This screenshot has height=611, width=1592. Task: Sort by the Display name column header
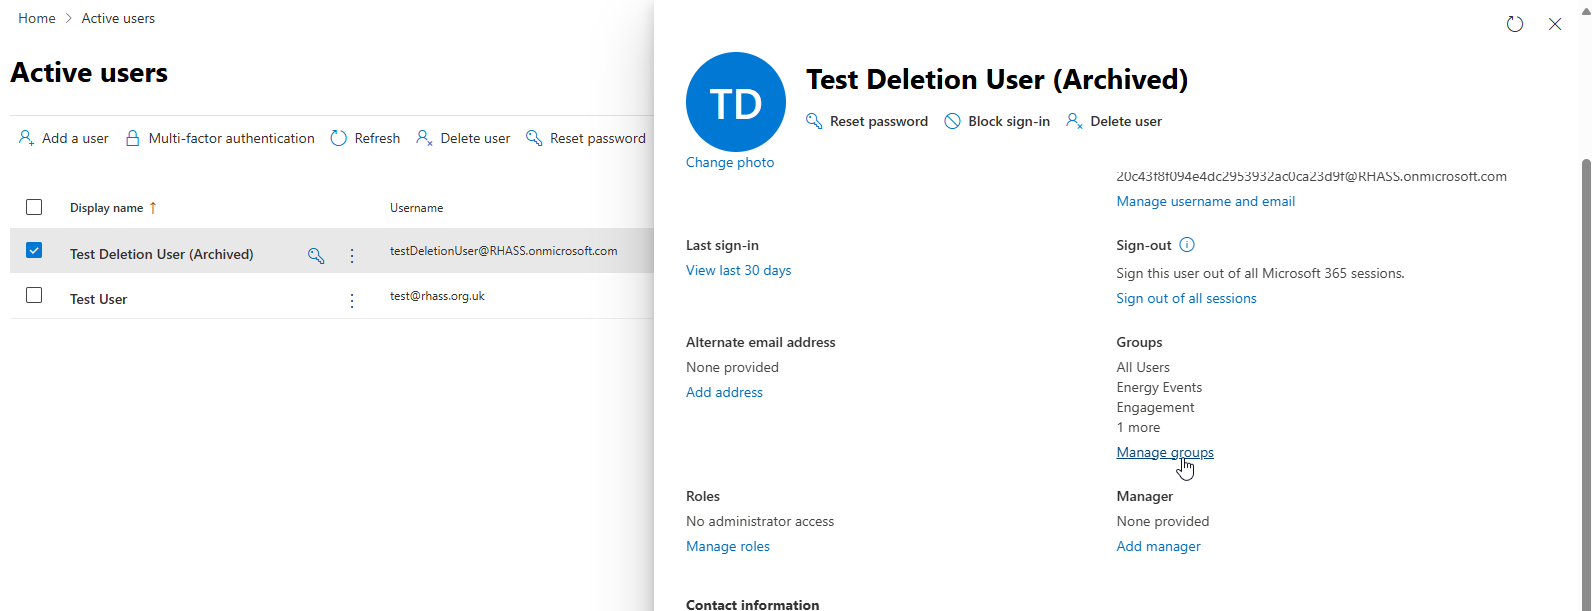(113, 208)
